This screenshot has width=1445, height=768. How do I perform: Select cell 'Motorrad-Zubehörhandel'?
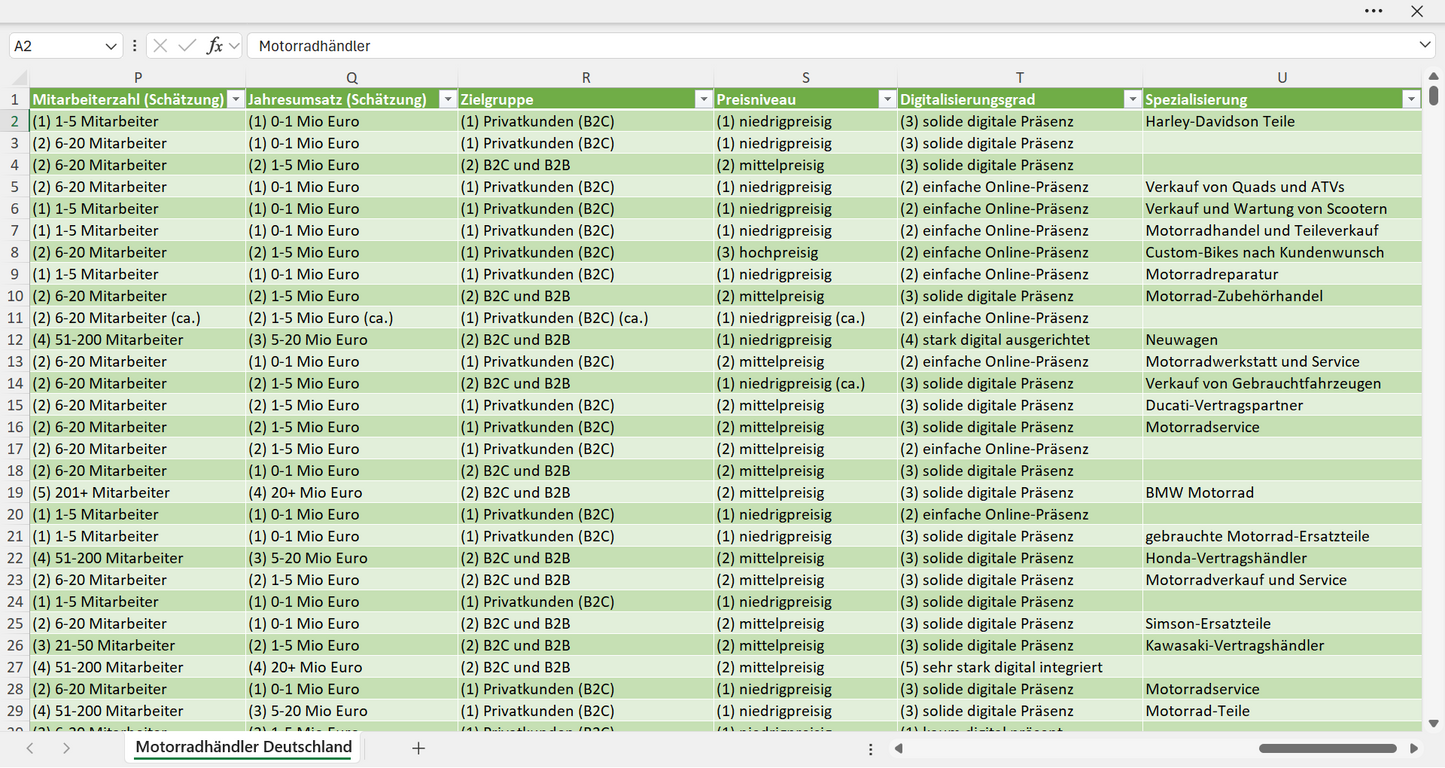[1282, 296]
